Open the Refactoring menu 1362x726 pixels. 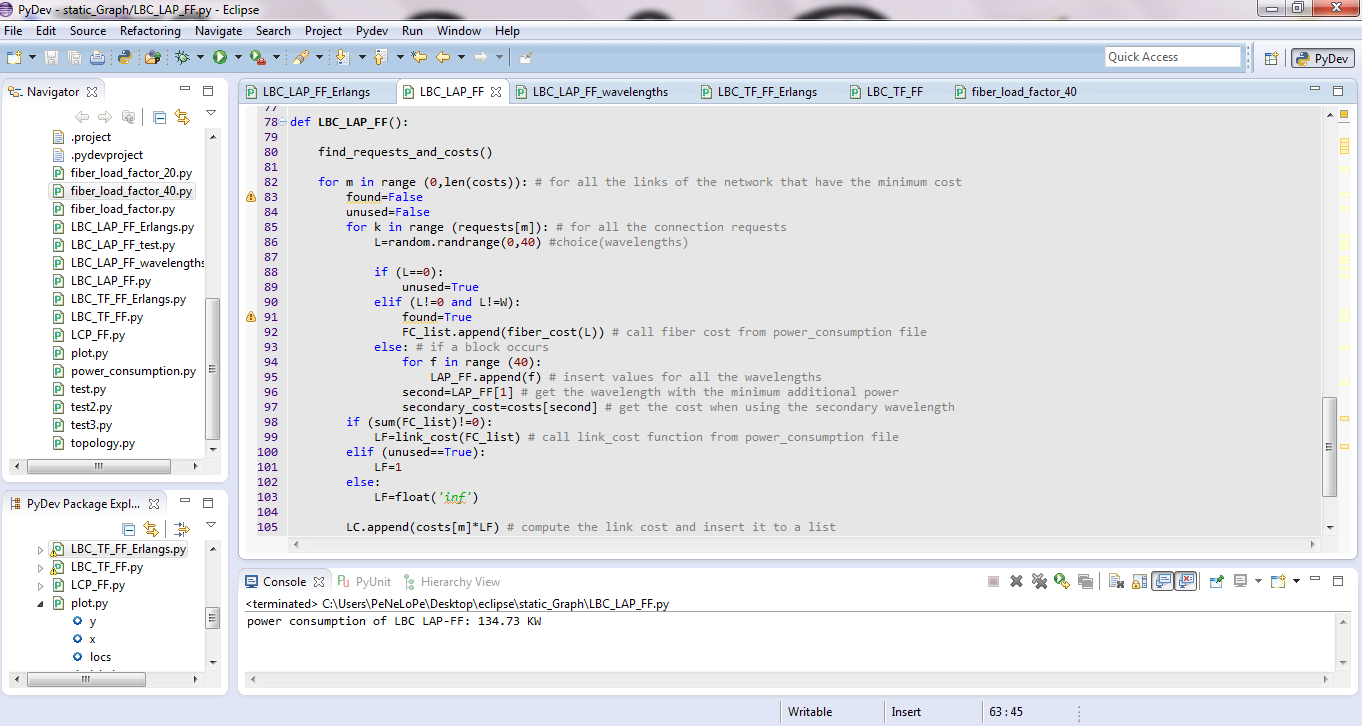click(x=150, y=31)
